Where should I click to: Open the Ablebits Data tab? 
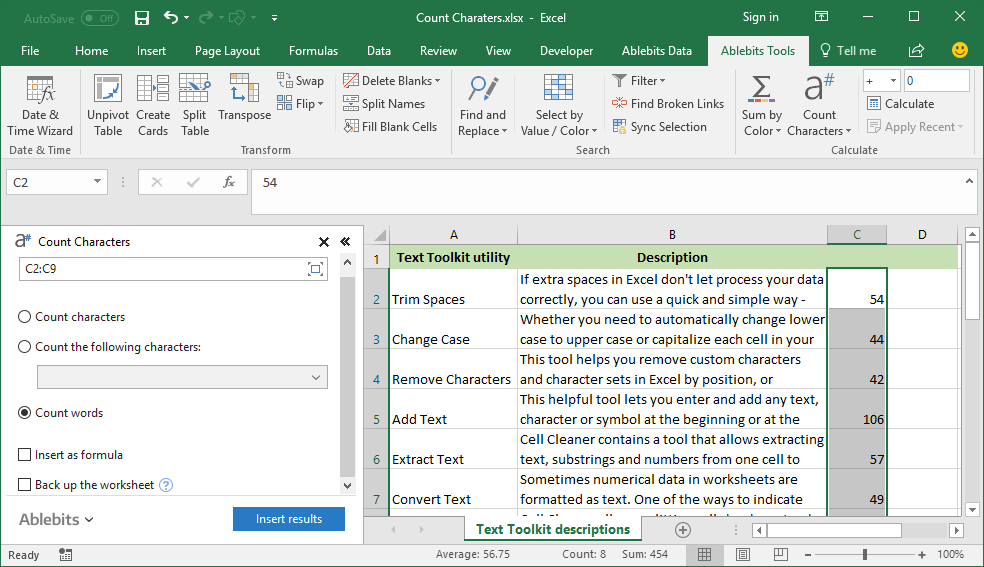click(x=656, y=51)
